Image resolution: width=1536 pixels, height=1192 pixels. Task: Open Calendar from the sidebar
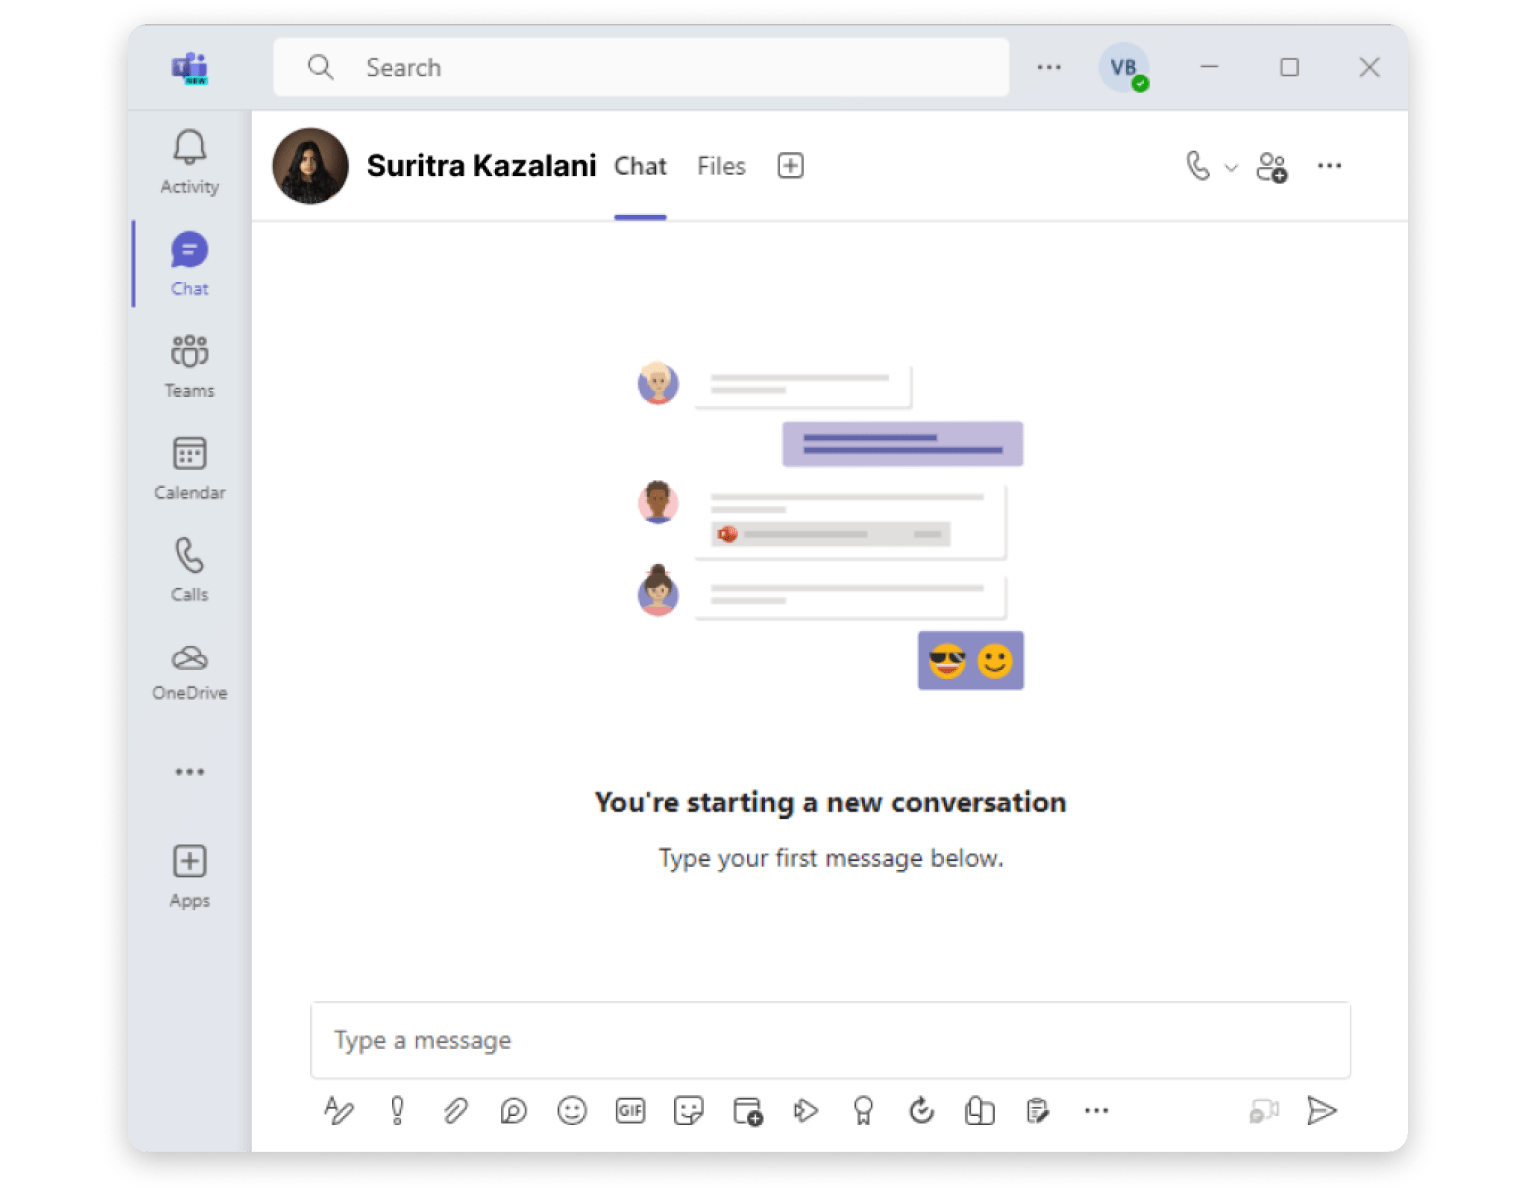pos(189,468)
